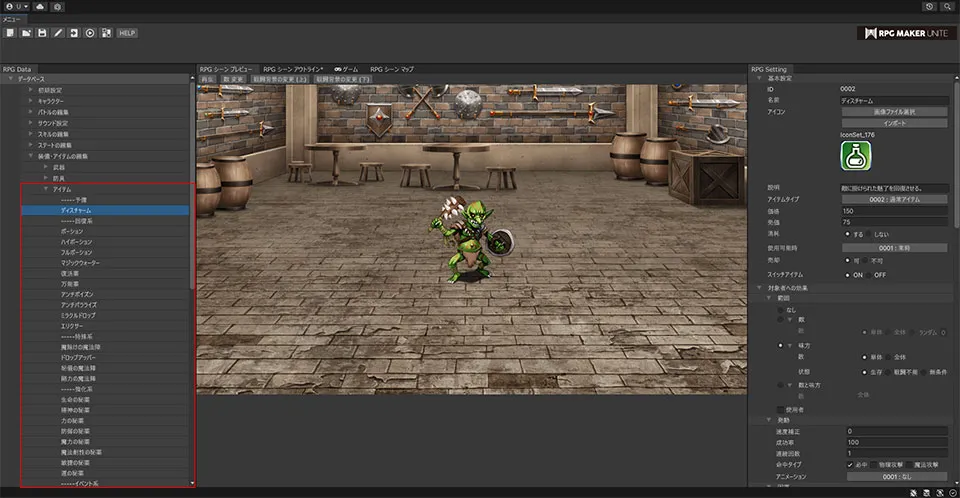Click the インポート button
960x498 pixels.
[x=893, y=123]
